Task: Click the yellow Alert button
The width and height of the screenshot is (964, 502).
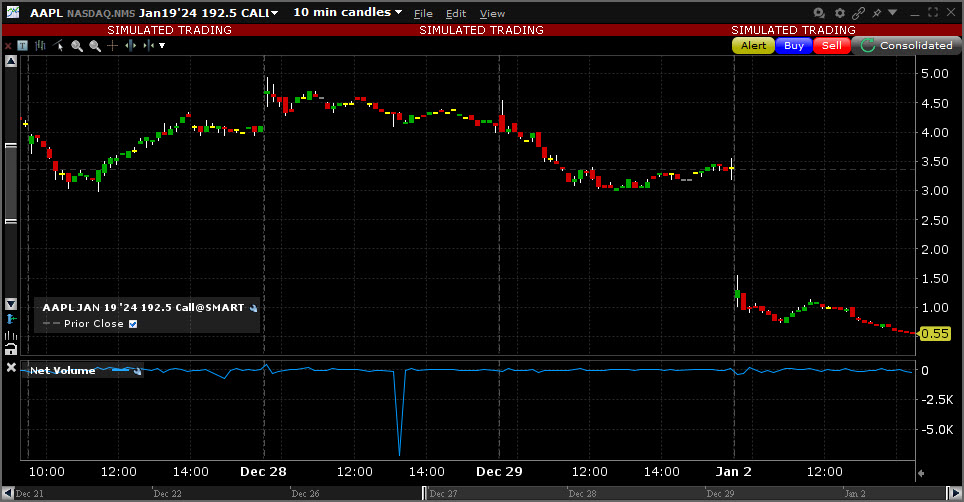Action: pyautogui.click(x=753, y=45)
